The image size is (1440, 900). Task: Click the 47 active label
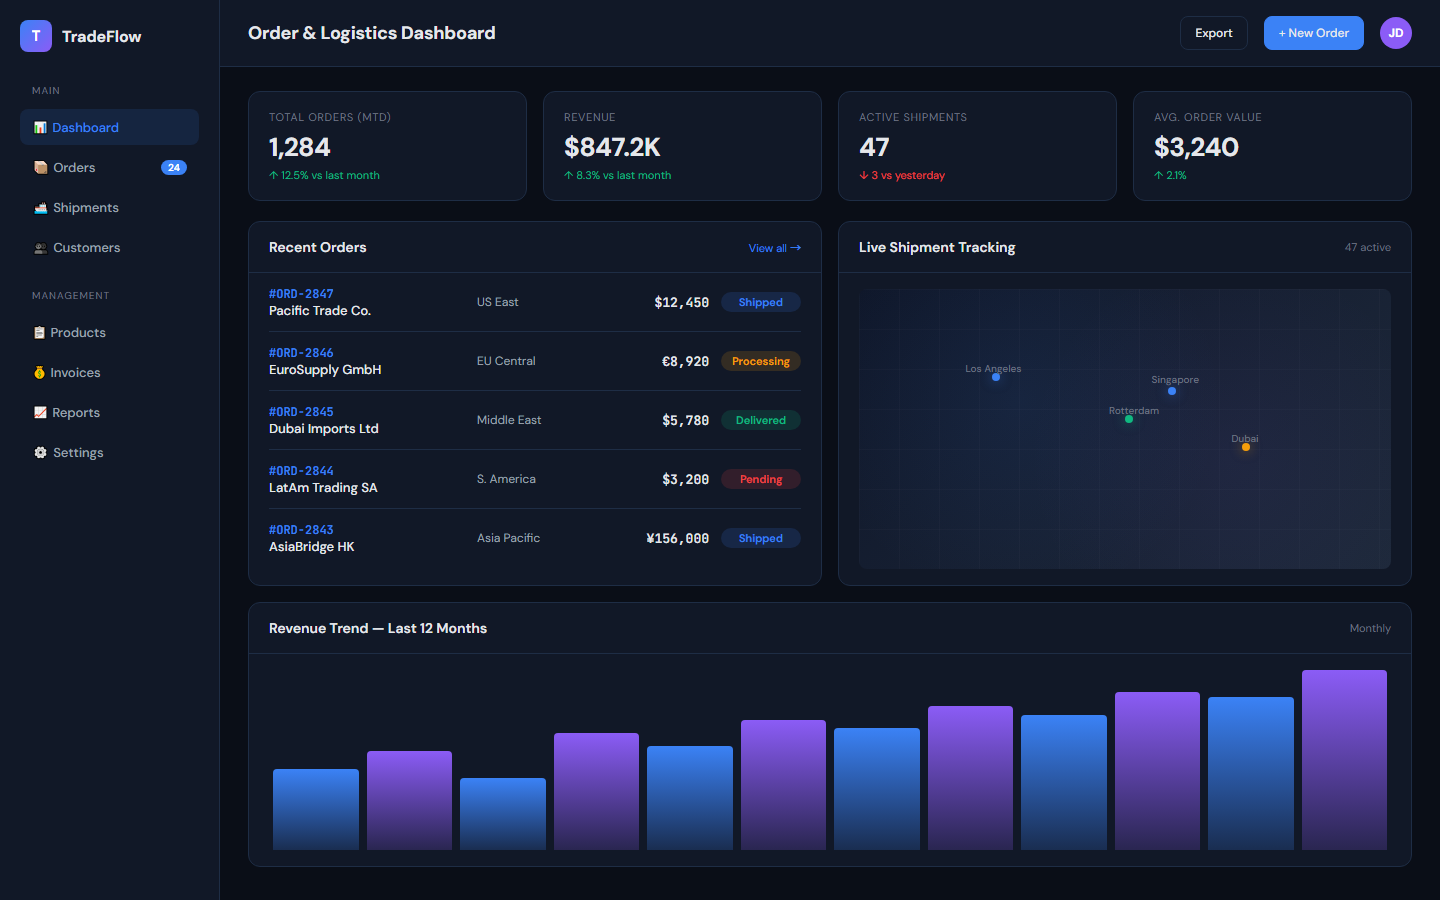pyautogui.click(x=1367, y=247)
